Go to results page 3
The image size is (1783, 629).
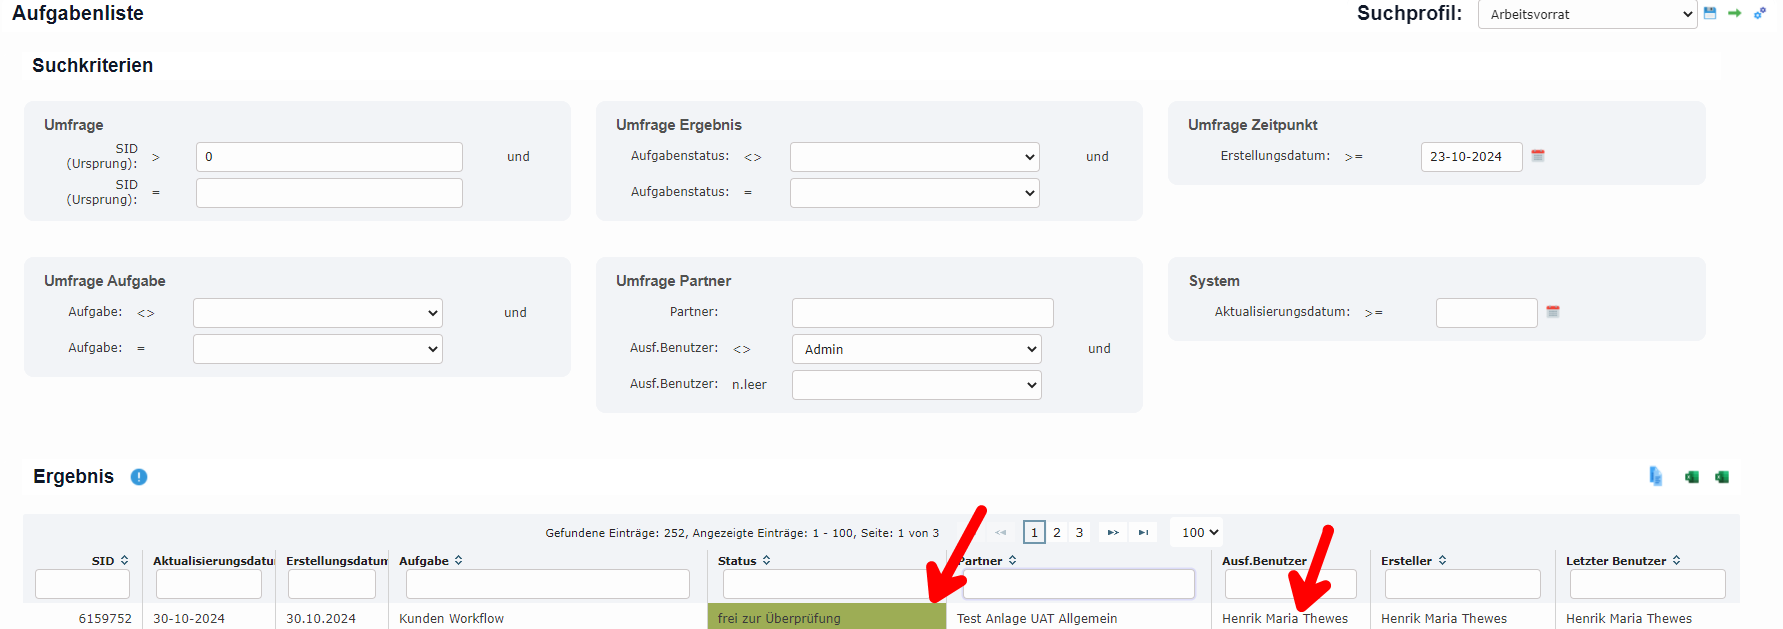coord(1079,533)
